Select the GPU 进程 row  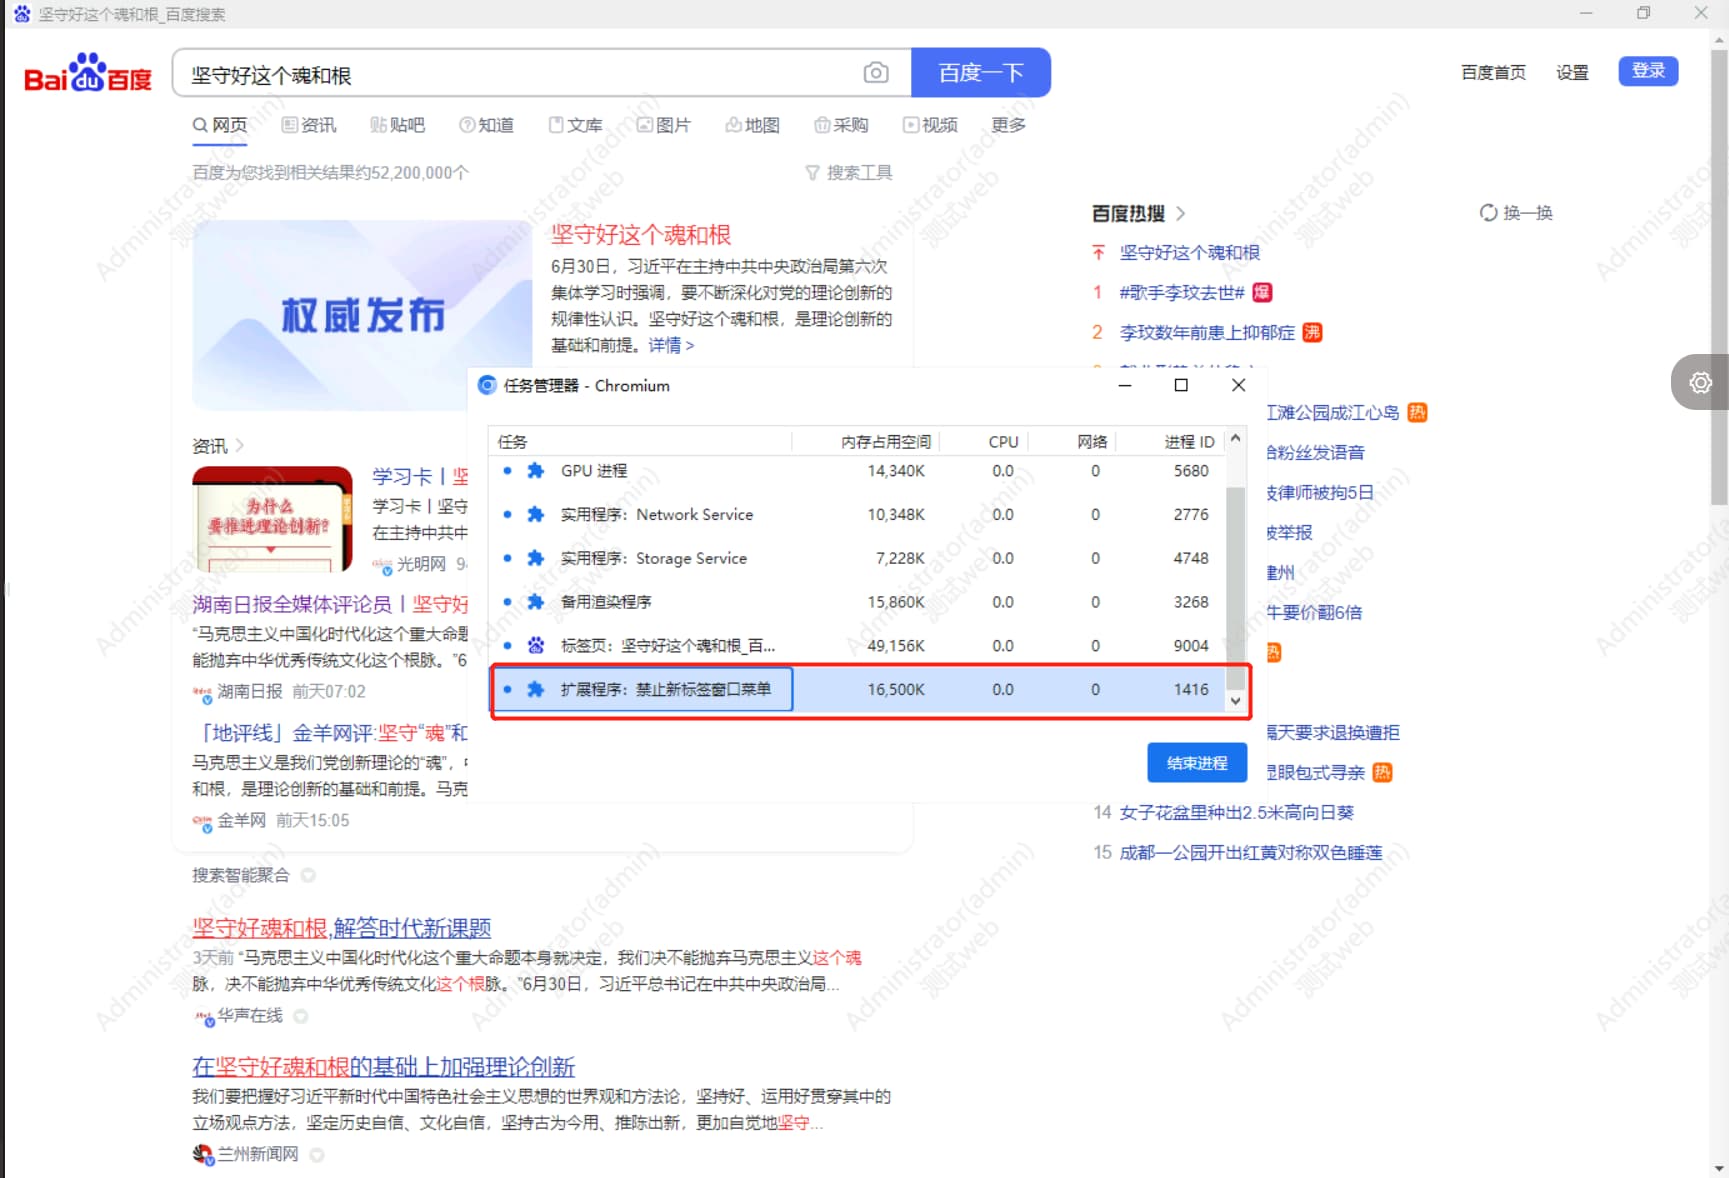(x=857, y=471)
